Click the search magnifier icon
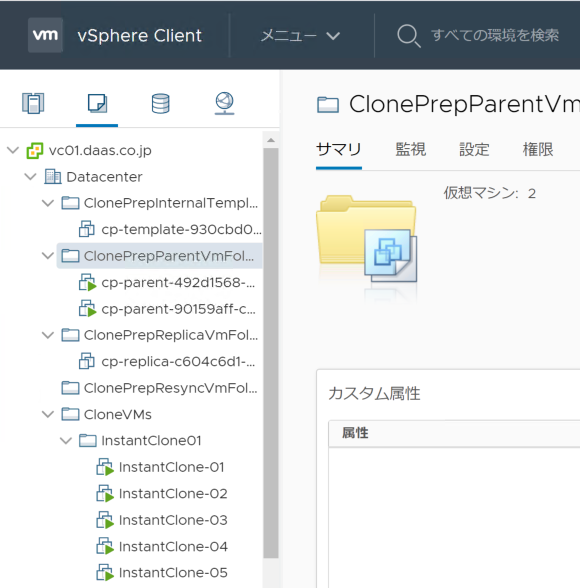Image resolution: width=580 pixels, height=588 pixels. [408, 36]
